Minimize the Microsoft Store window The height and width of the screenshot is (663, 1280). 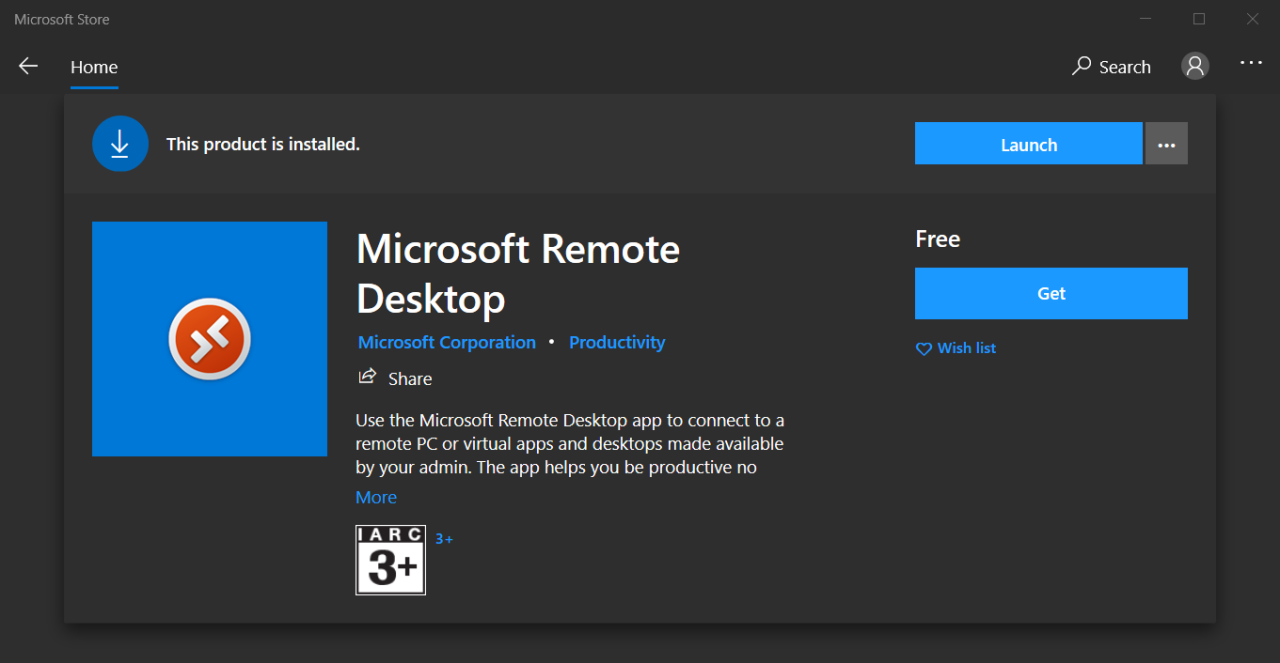pos(1145,19)
